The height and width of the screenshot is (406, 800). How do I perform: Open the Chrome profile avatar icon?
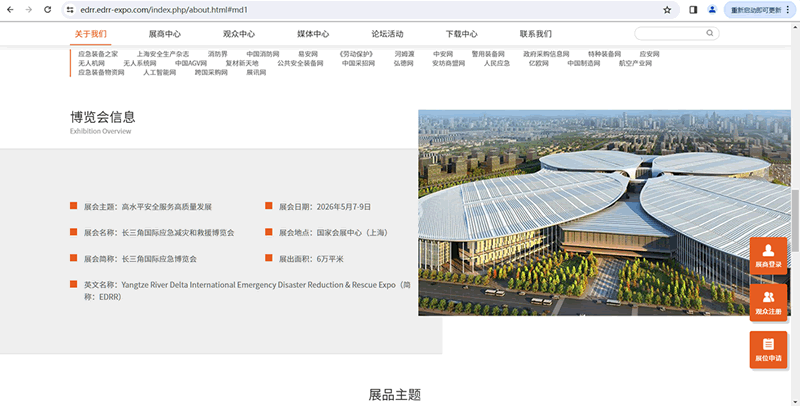point(712,9)
